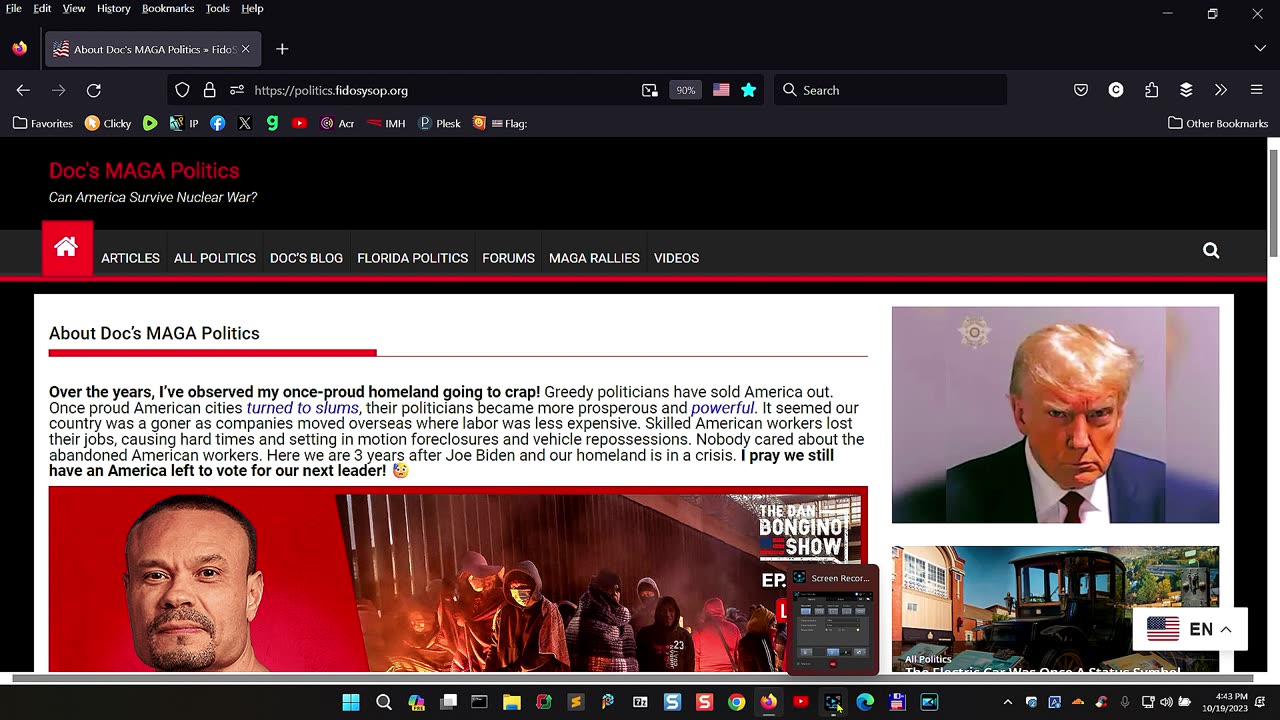
Task: Click the Doc's MAGA Politics site title
Action: [x=144, y=171]
